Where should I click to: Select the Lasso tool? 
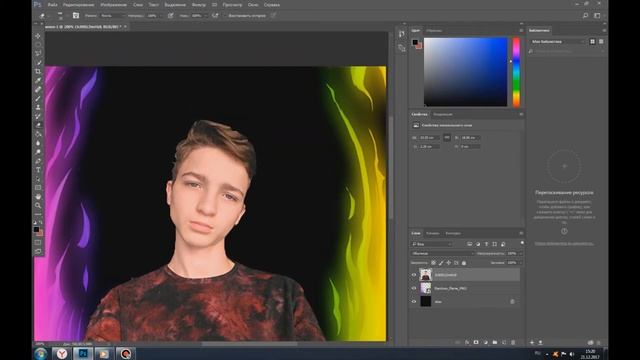(x=38, y=53)
